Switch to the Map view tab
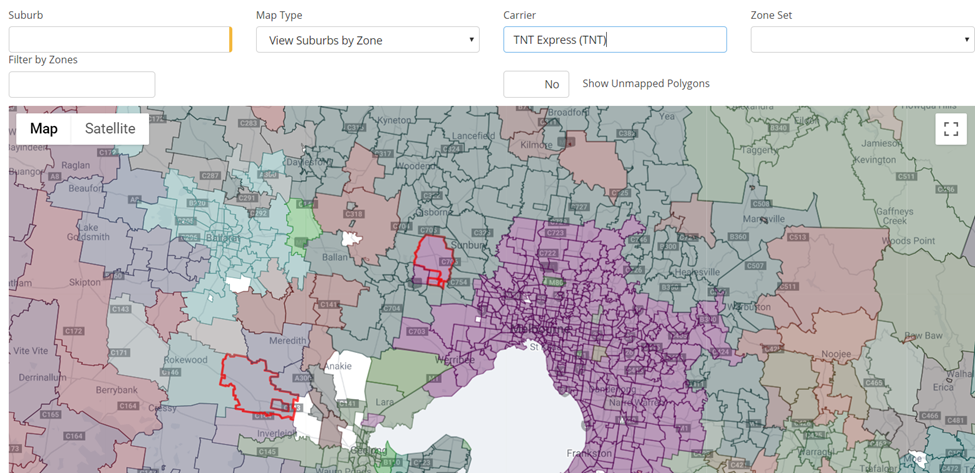This screenshot has height=473, width=975. coord(44,129)
